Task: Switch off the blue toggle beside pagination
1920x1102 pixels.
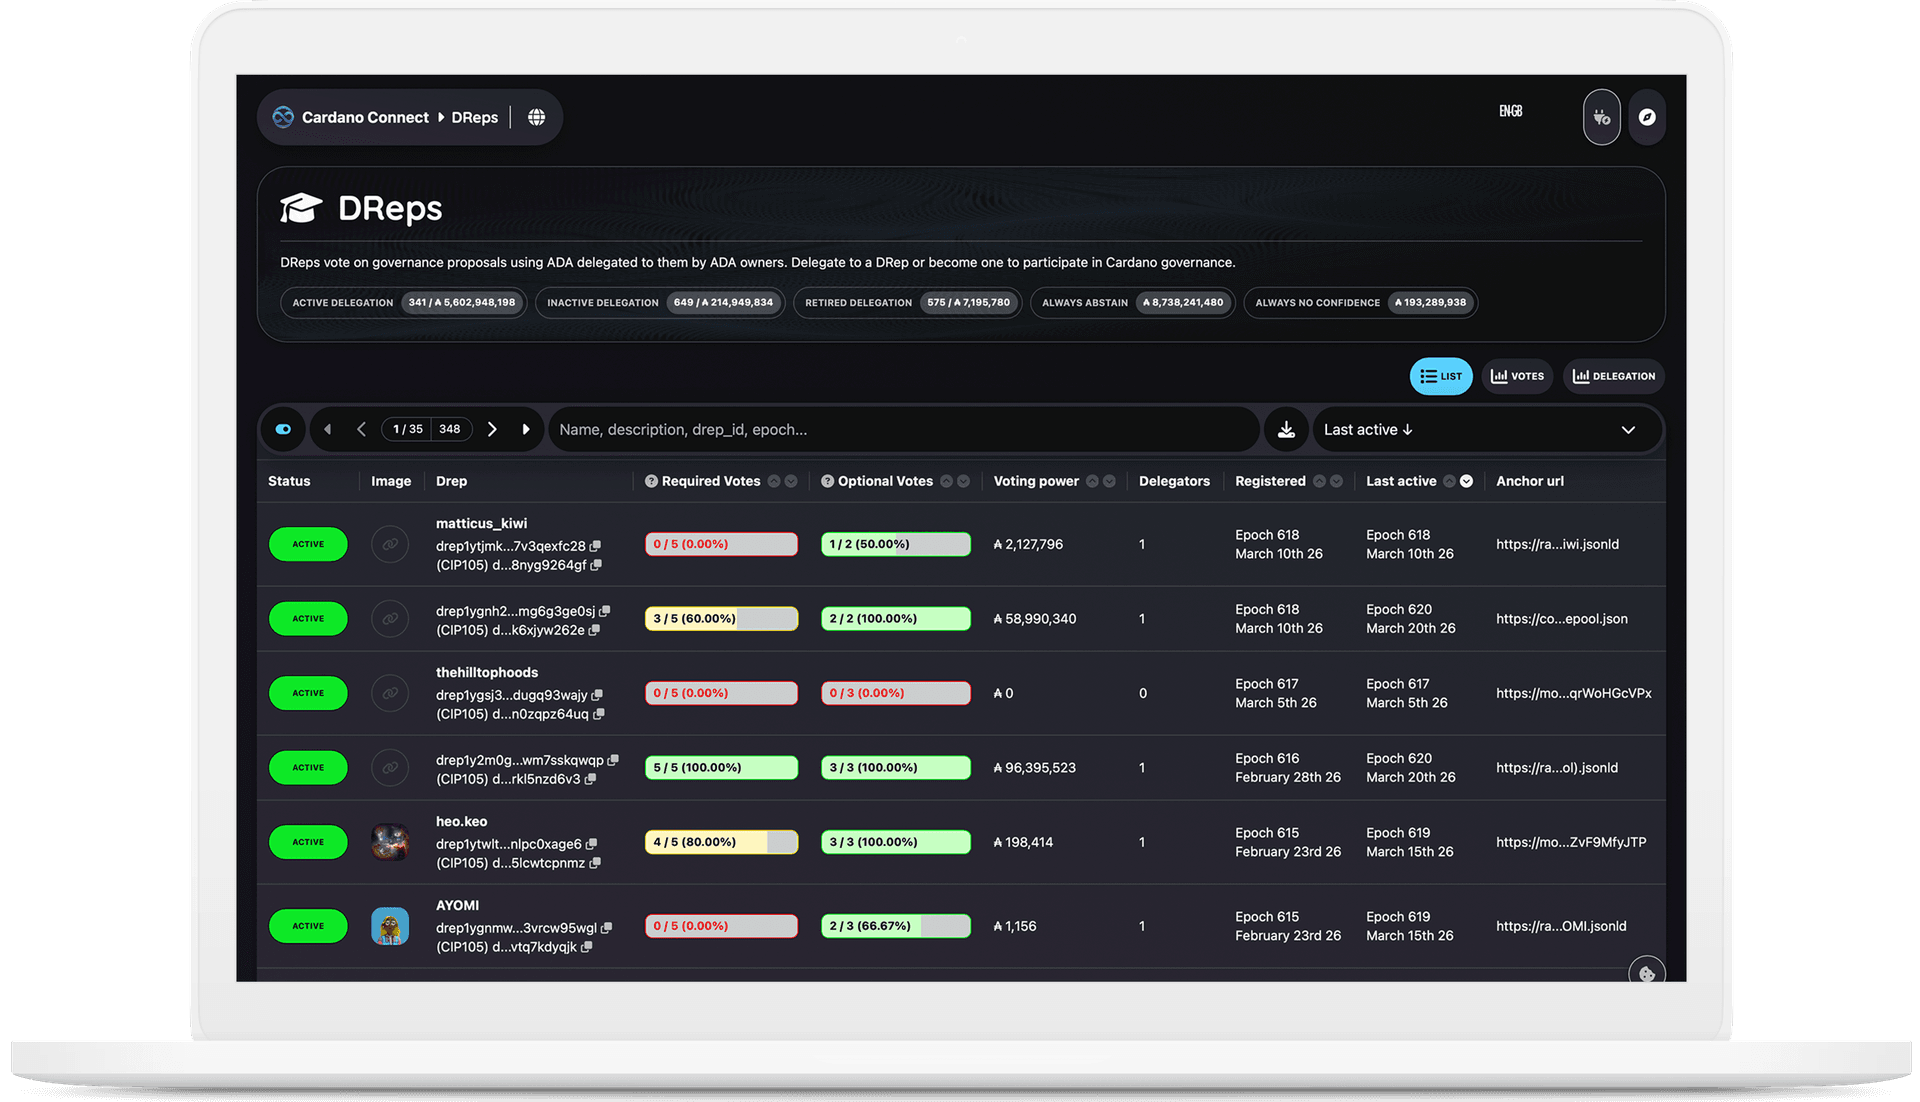Action: [x=283, y=429]
